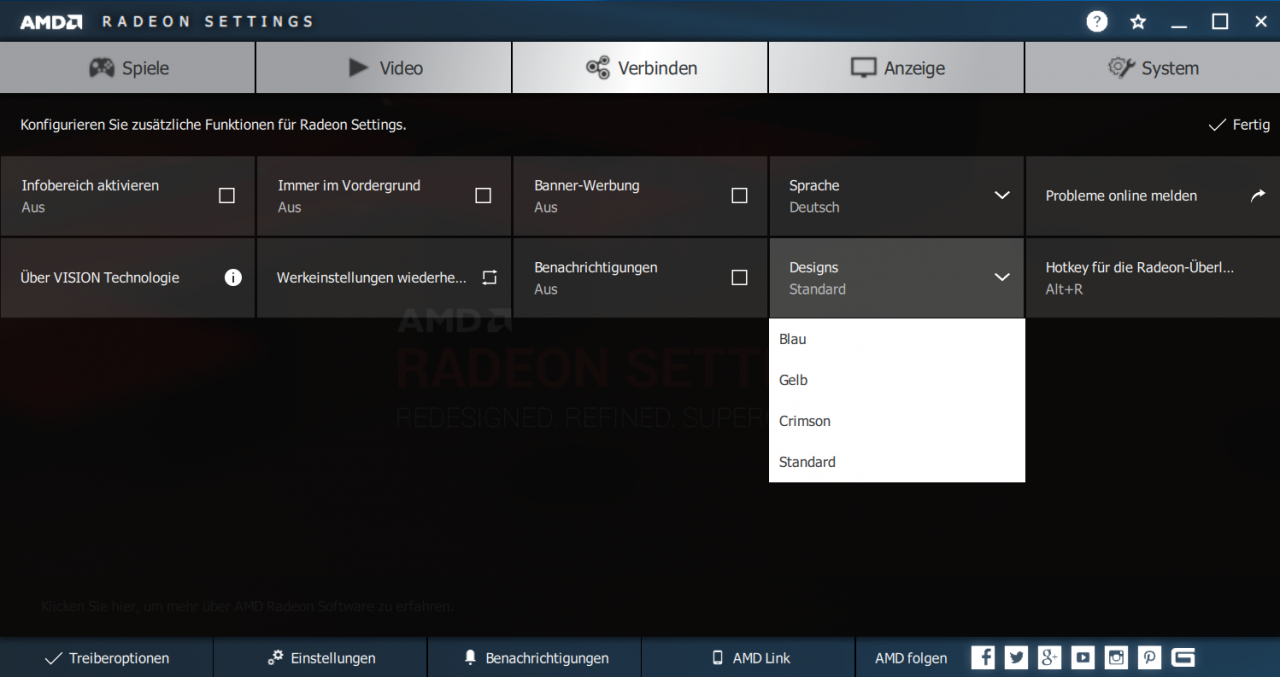Click the star favorites icon in title bar
The image size is (1280, 677).
[x=1138, y=21]
